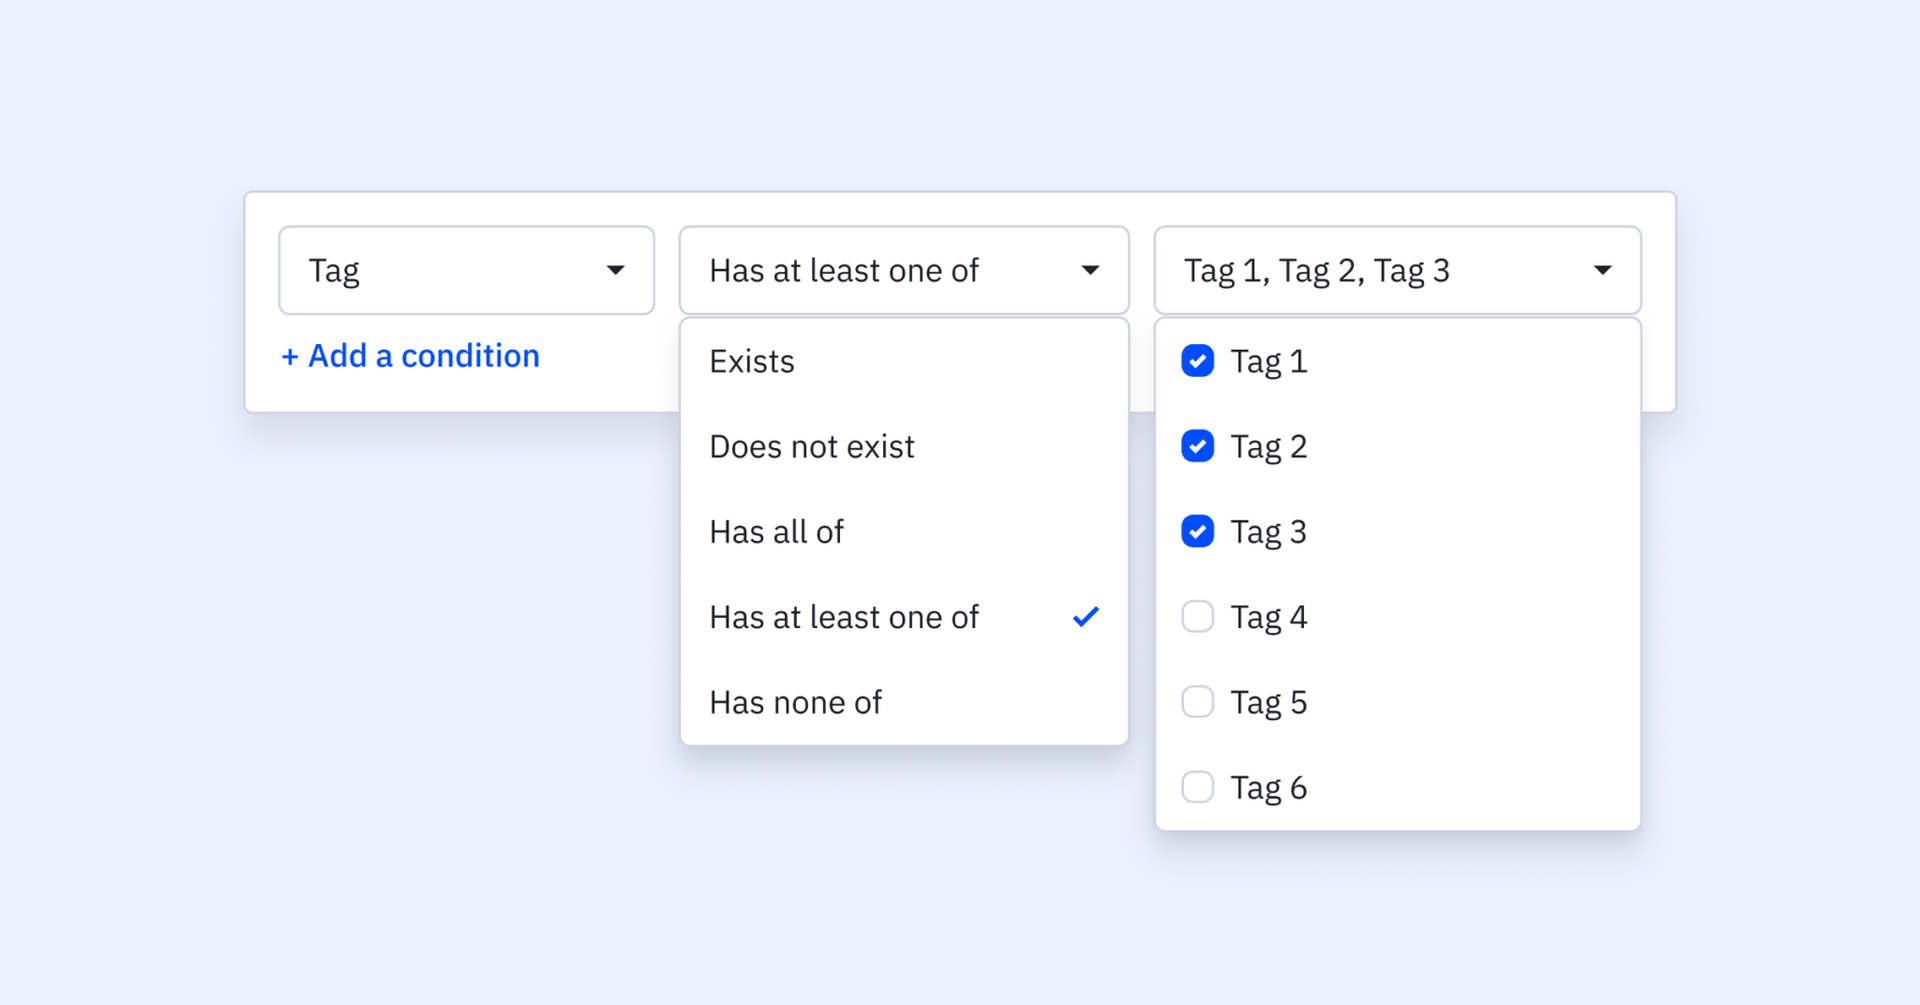Choose 'Has at least one of' menu option
The image size is (1920, 1005).
coord(844,617)
